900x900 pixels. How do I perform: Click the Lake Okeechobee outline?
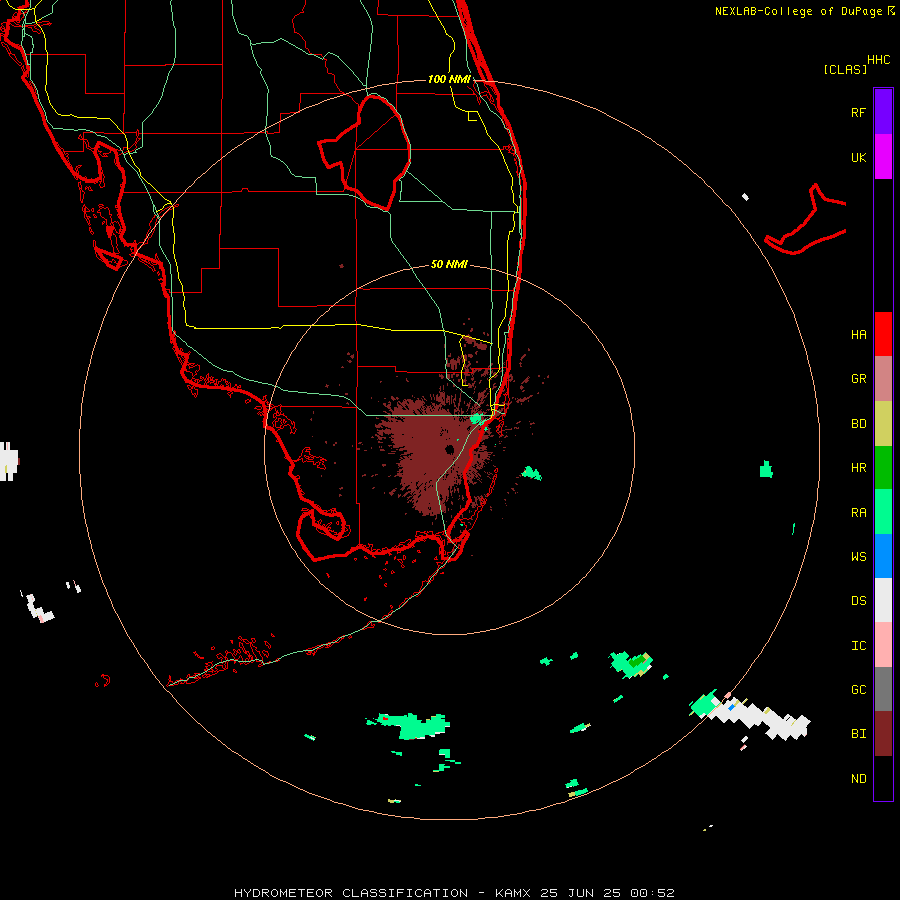[365, 152]
